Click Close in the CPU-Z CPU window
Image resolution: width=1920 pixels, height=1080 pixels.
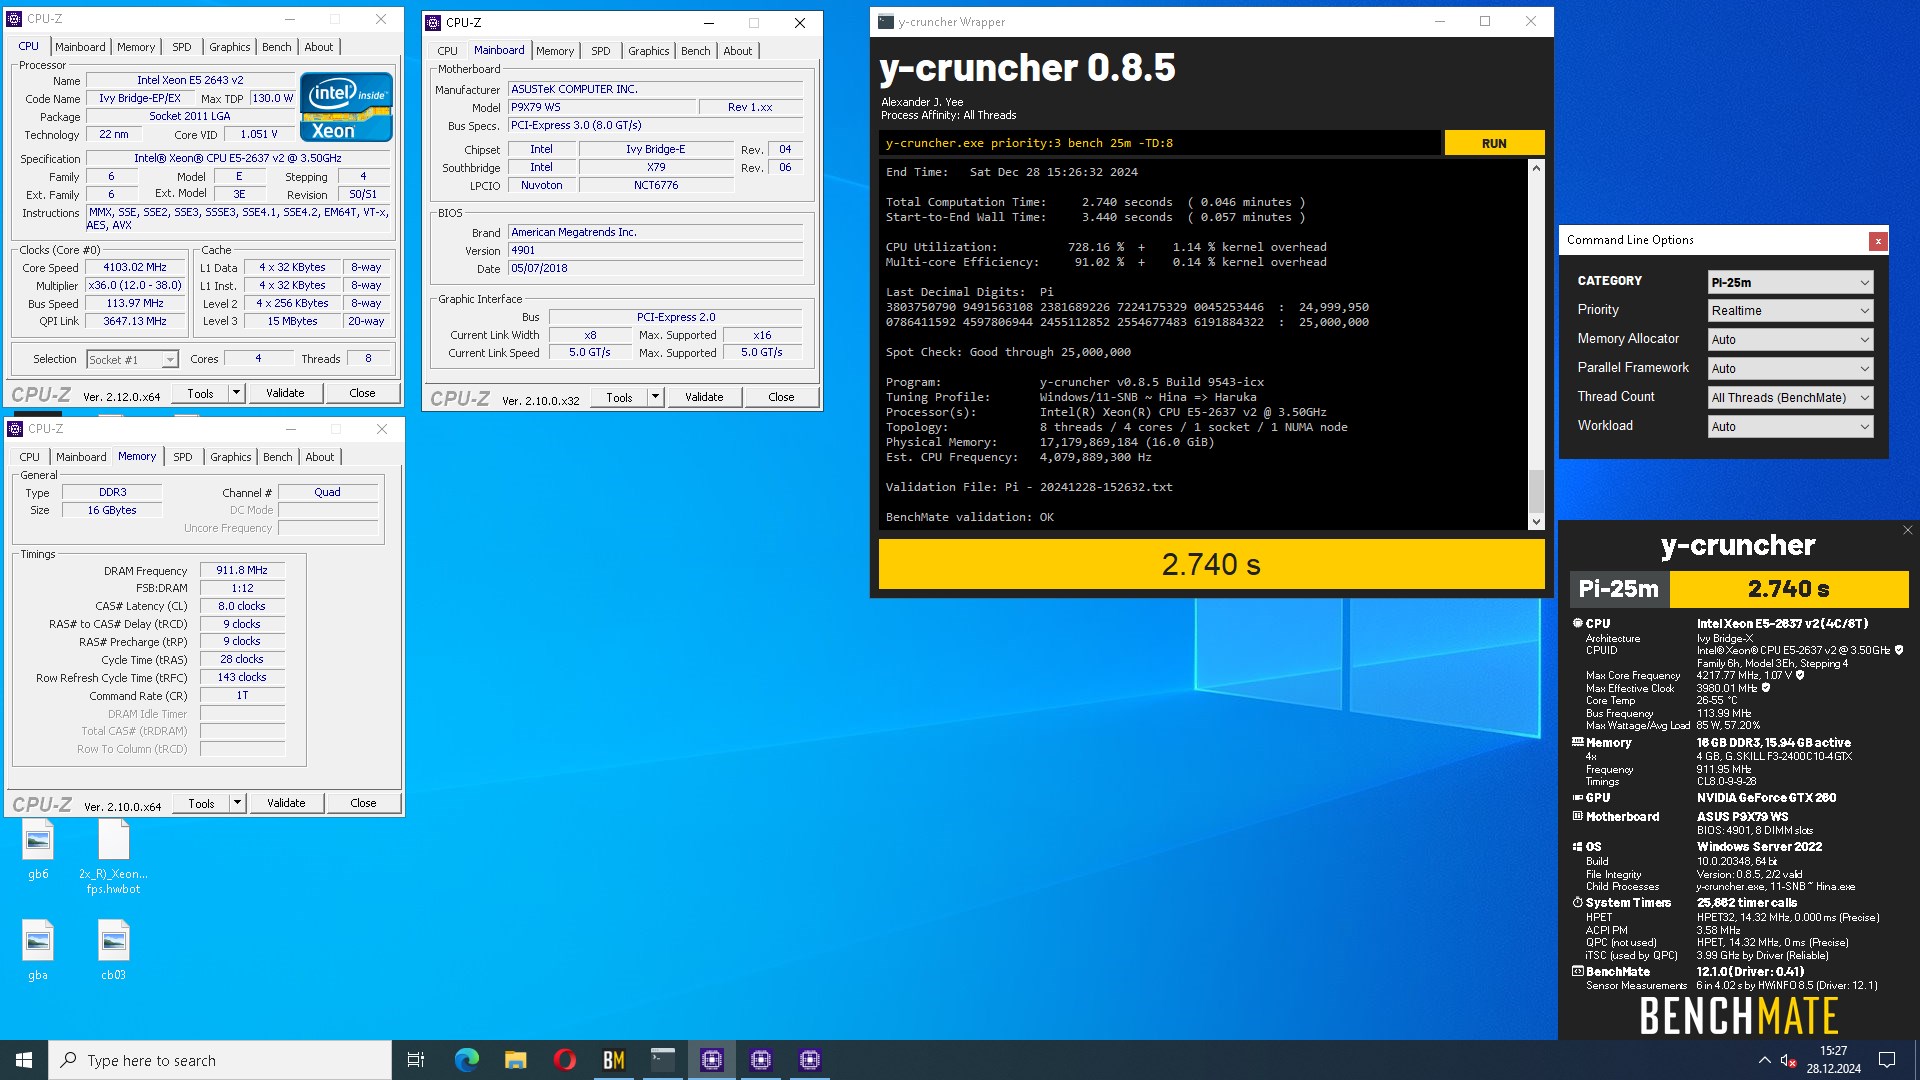362,393
